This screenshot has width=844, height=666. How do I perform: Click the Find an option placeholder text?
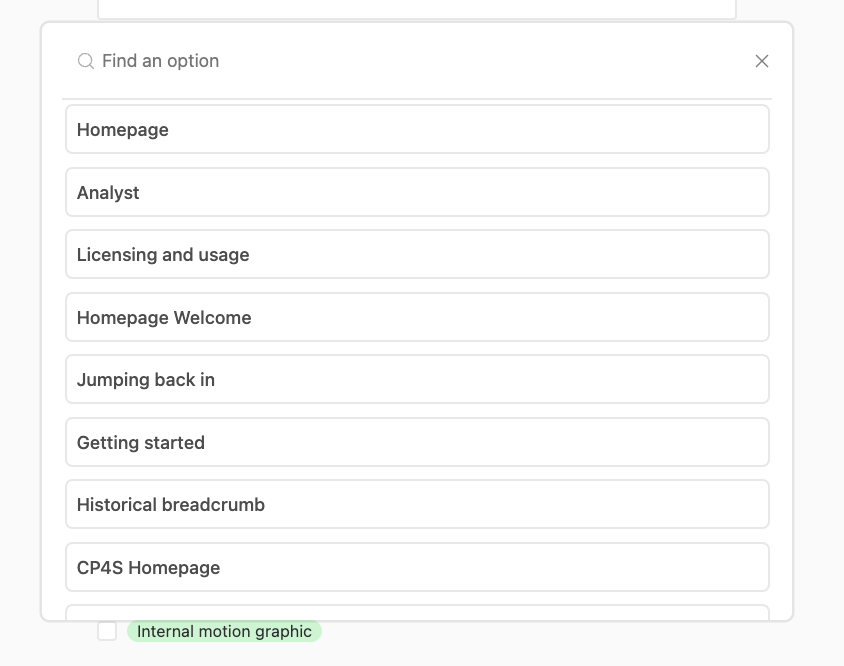tap(160, 61)
